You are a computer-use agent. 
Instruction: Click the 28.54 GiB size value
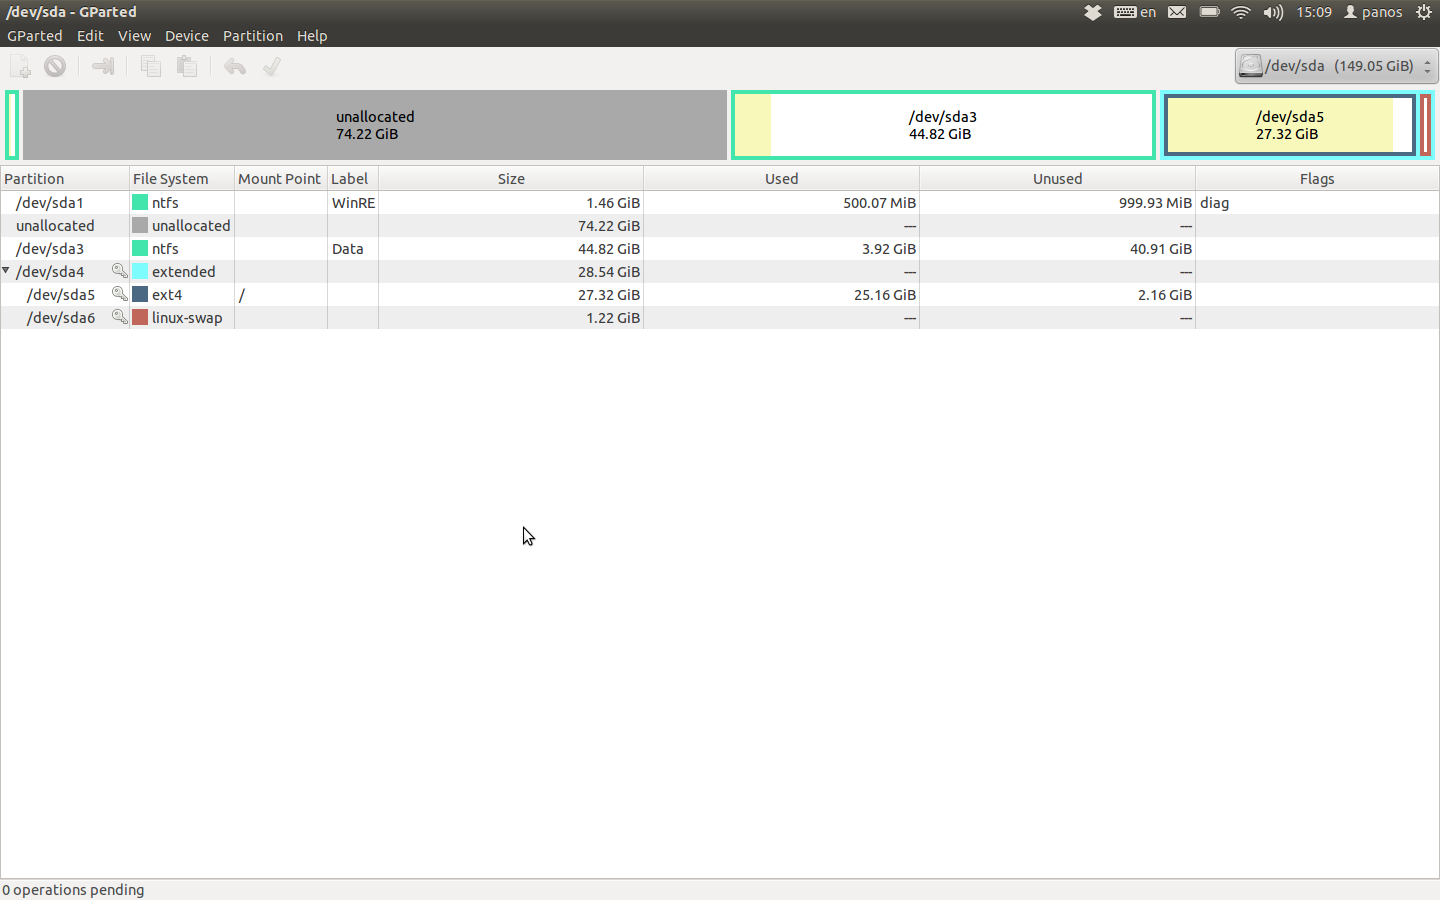pyautogui.click(x=609, y=272)
